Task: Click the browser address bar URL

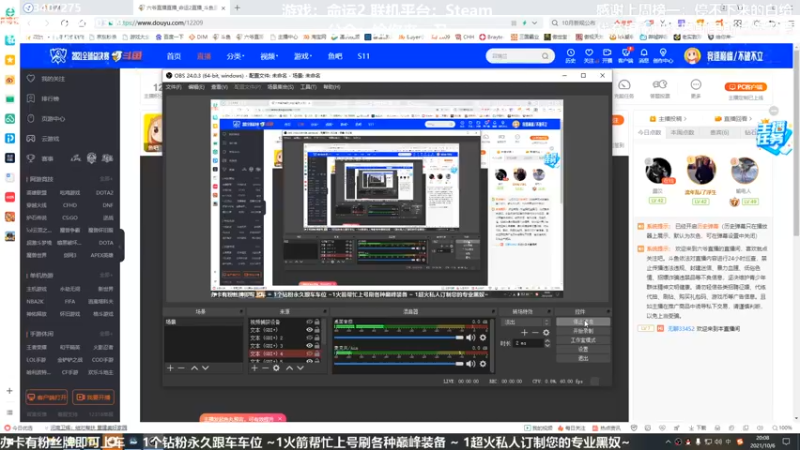Action: [163, 23]
